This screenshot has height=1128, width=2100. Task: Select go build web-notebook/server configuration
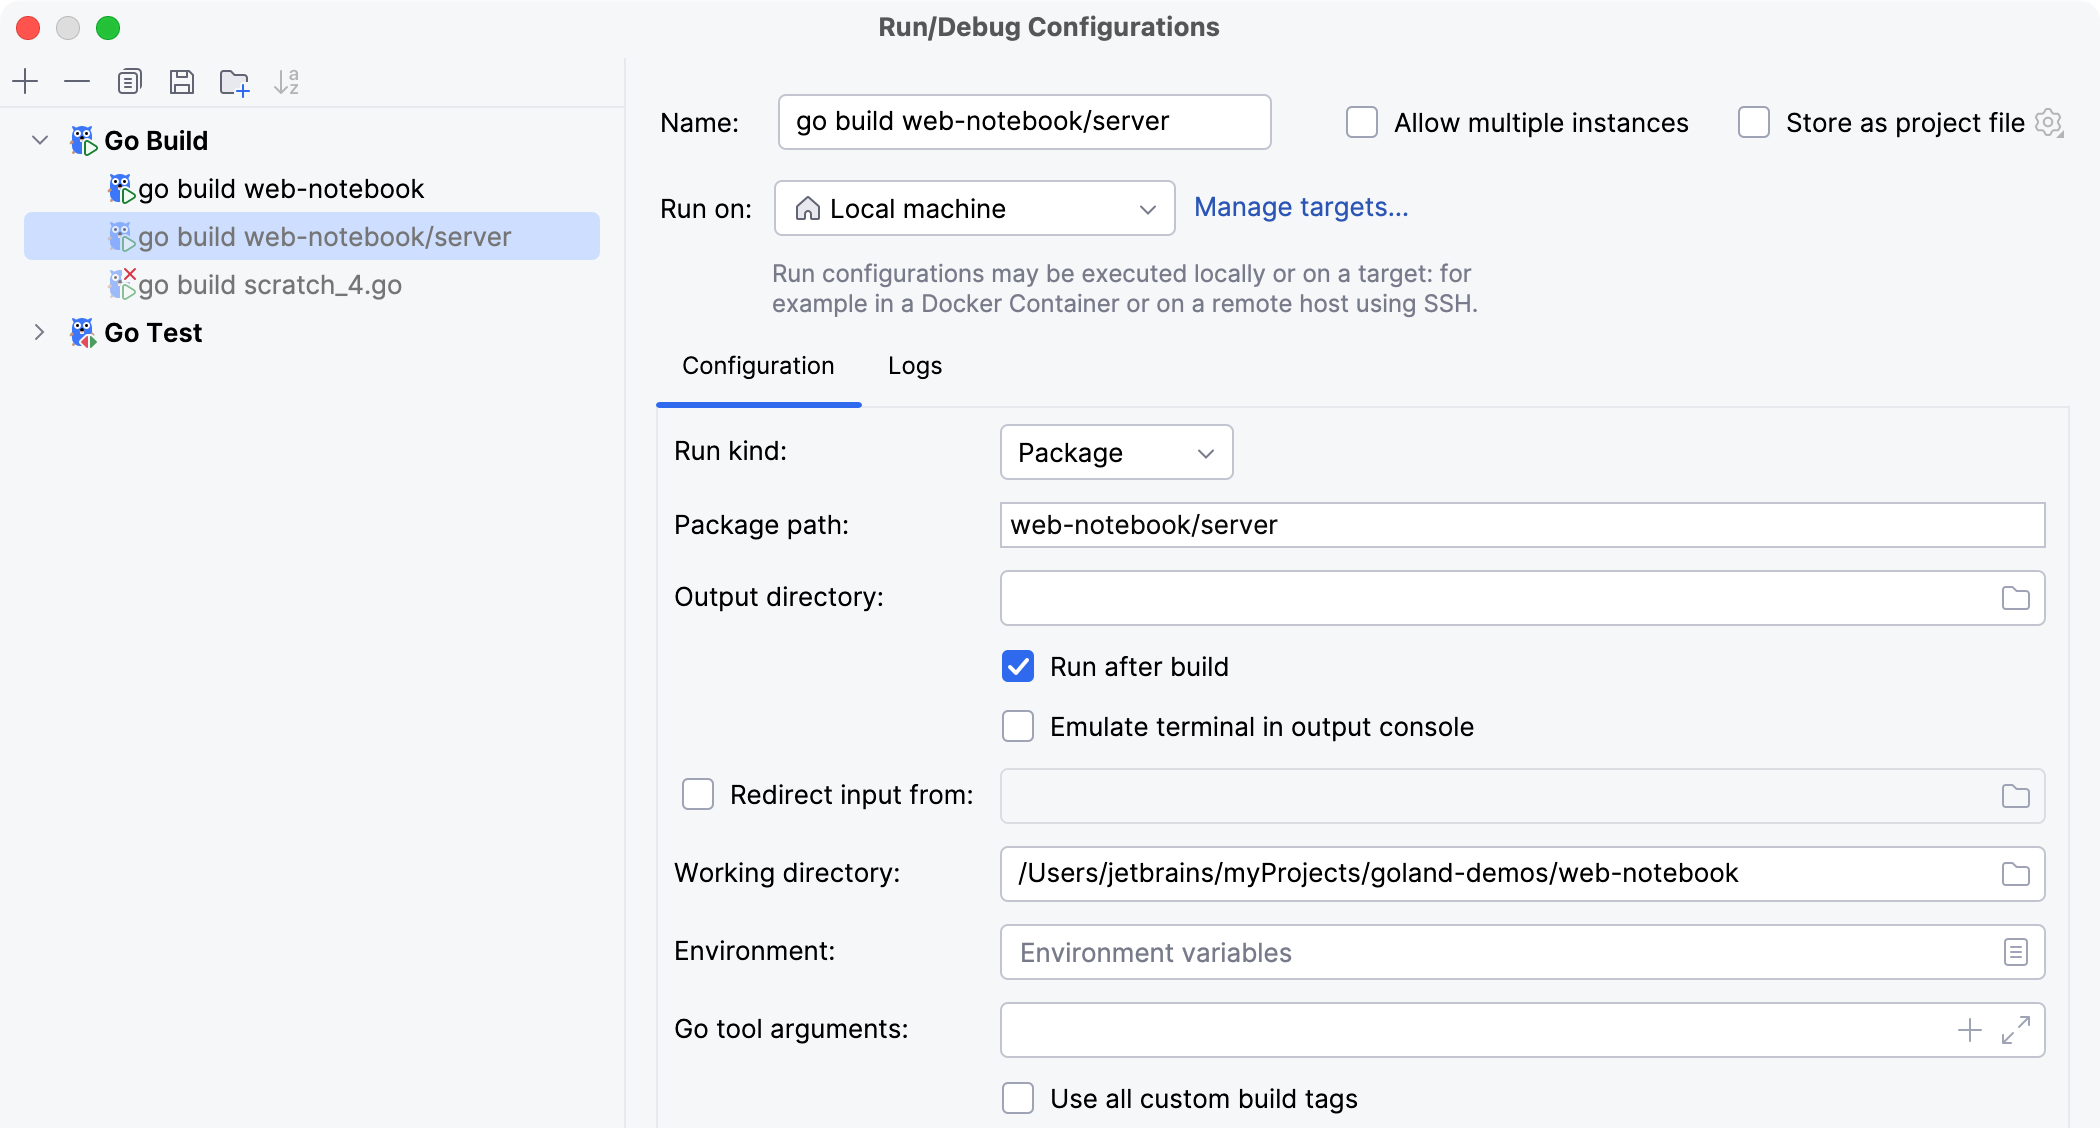[x=312, y=236]
